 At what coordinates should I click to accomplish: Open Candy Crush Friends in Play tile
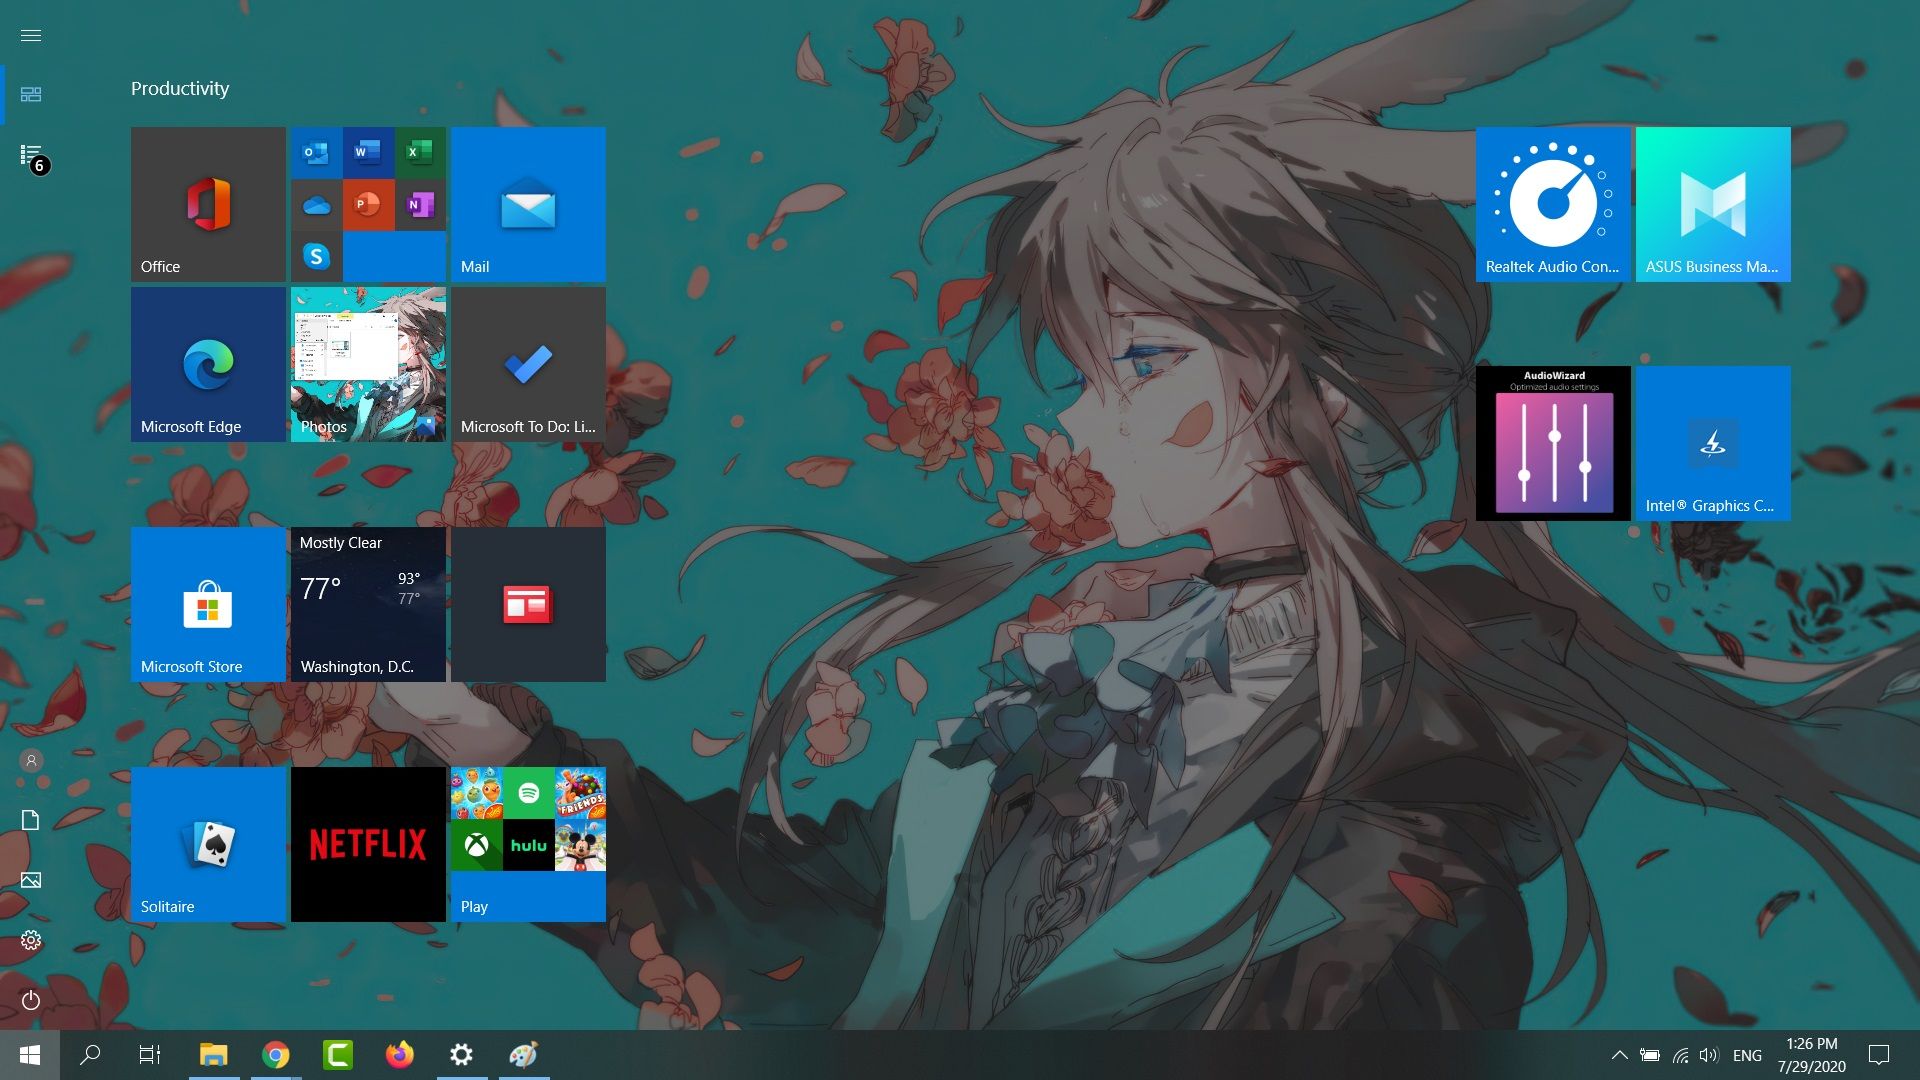click(x=580, y=793)
